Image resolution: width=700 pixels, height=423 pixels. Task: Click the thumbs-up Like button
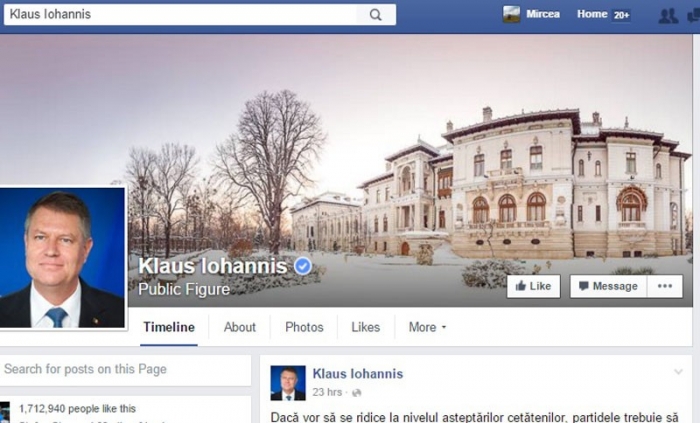(x=533, y=286)
